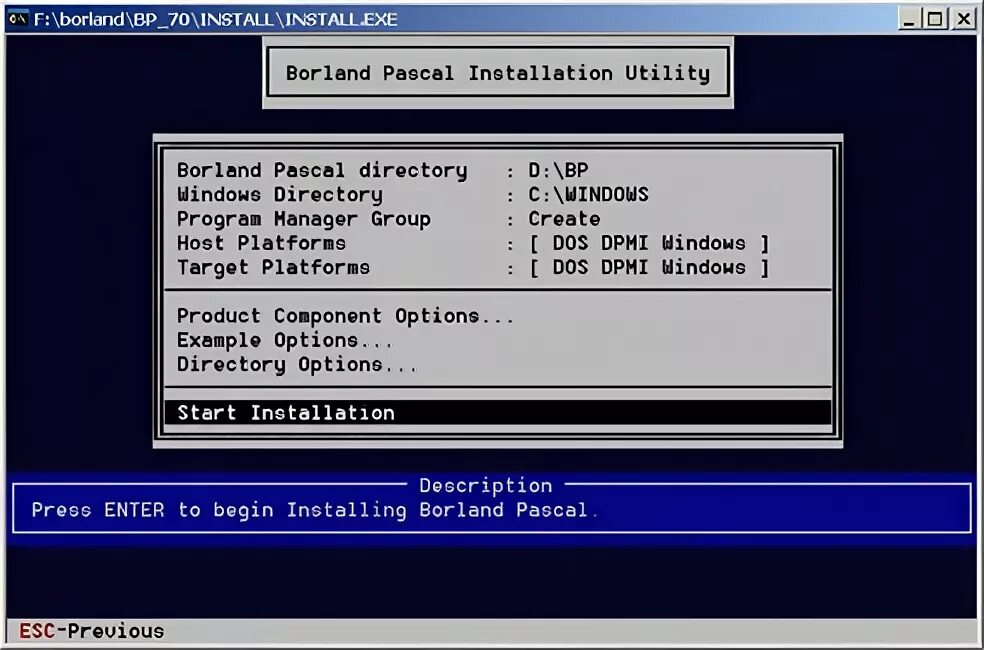Toggle the Create value for Program Manager Group
Image resolution: width=984 pixels, height=650 pixels.
pyautogui.click(x=564, y=219)
